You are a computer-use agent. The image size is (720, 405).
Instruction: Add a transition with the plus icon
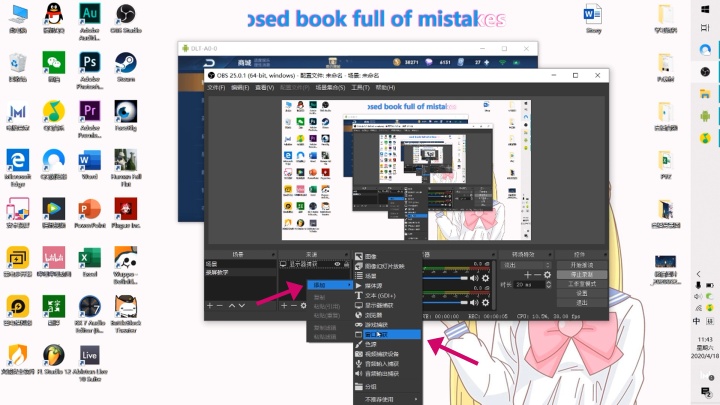[527, 275]
